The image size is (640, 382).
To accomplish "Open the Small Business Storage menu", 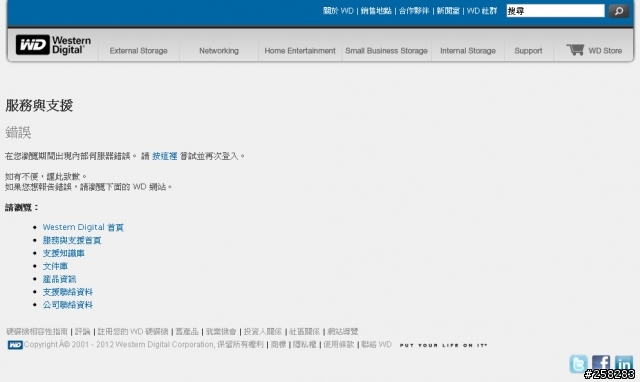I will [386, 51].
